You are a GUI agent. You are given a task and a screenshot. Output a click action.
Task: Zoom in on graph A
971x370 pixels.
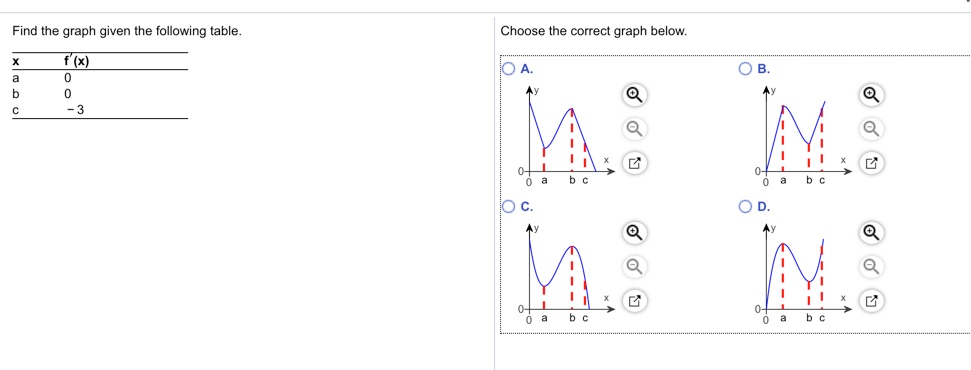pyautogui.click(x=633, y=94)
